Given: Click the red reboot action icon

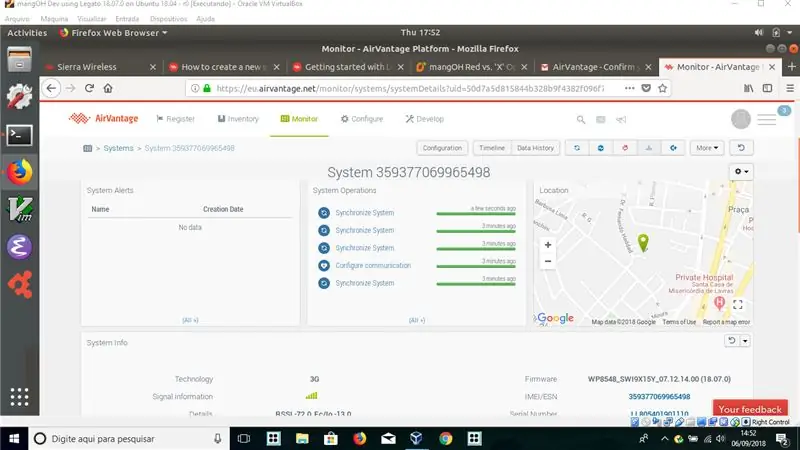Looking at the screenshot, I should pyautogui.click(x=624, y=148).
